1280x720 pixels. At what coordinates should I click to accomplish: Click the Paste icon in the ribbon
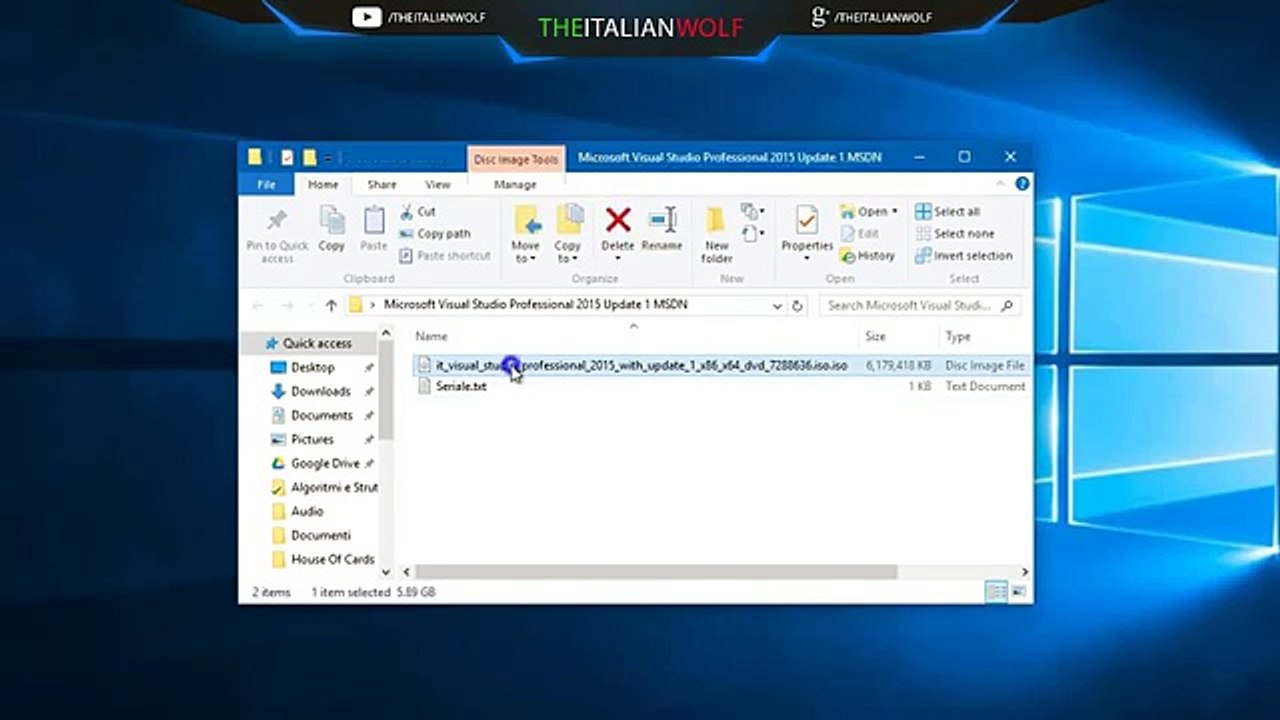pos(374,220)
